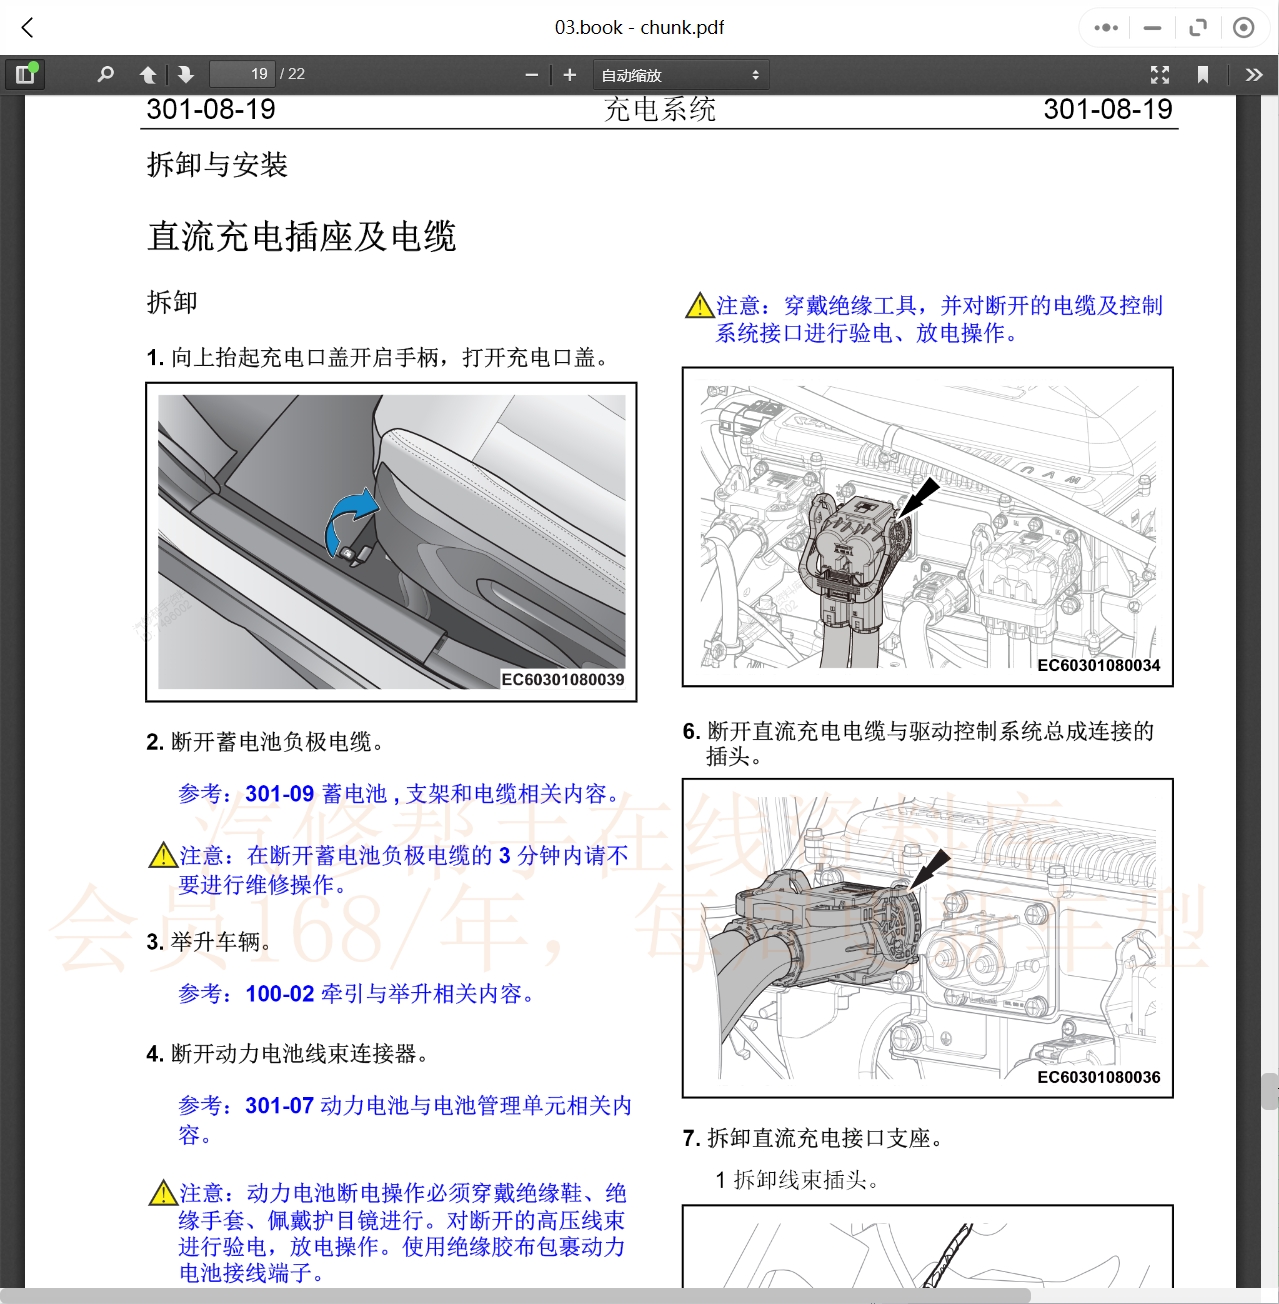Click the back navigation arrow

(27, 27)
